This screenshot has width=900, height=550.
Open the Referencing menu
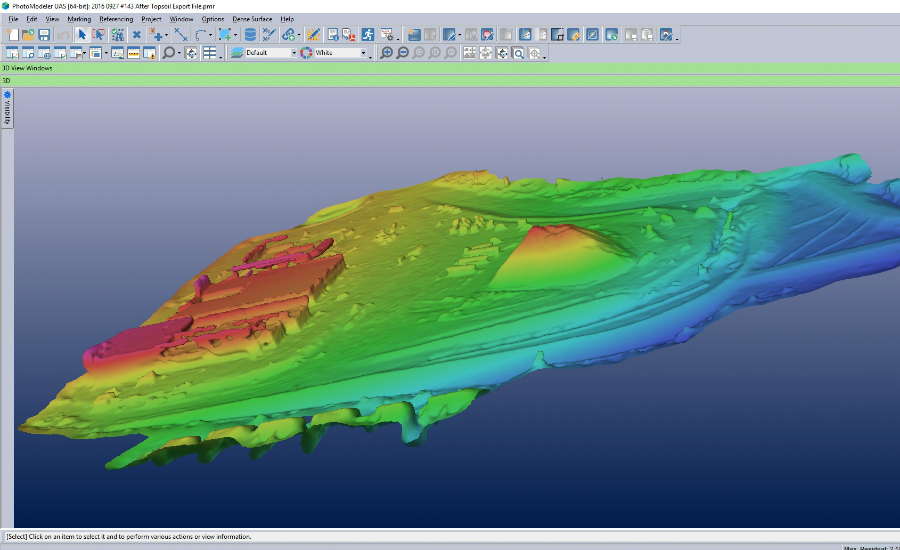(x=116, y=19)
